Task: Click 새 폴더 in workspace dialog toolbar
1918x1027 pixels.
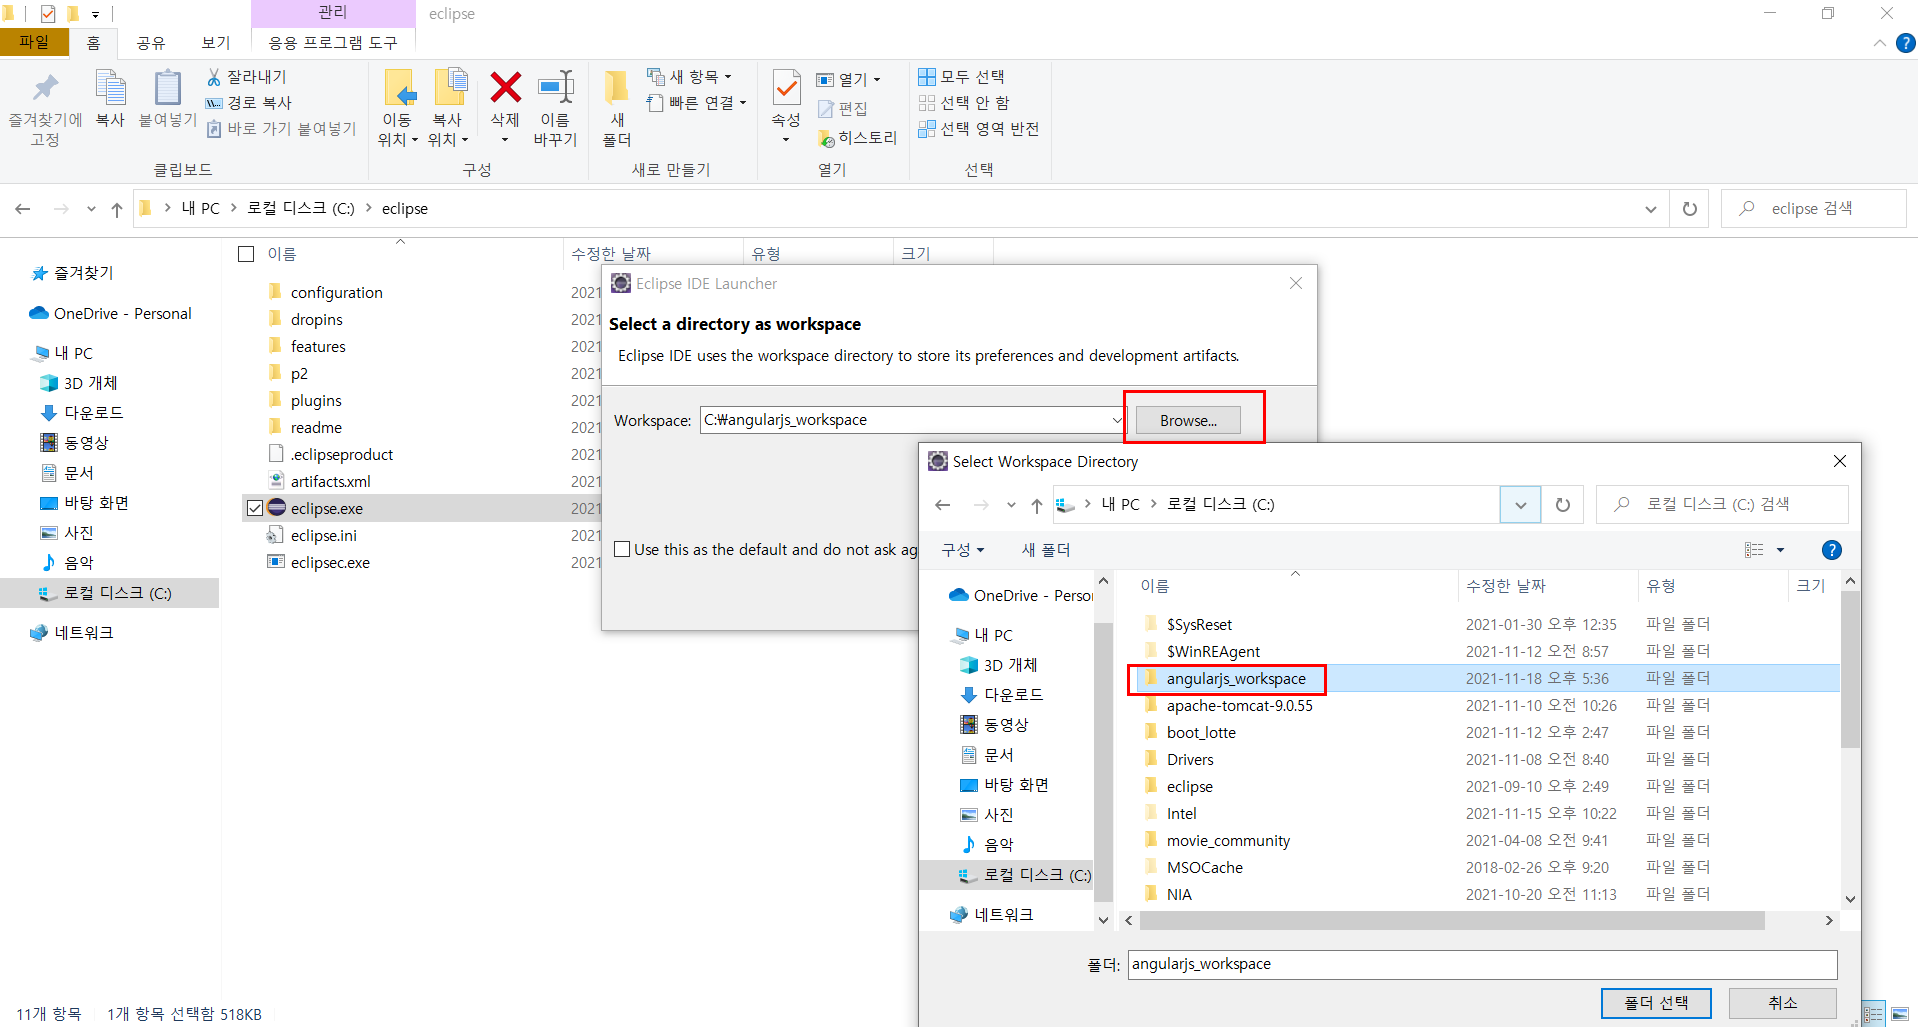Action: click(x=1046, y=550)
